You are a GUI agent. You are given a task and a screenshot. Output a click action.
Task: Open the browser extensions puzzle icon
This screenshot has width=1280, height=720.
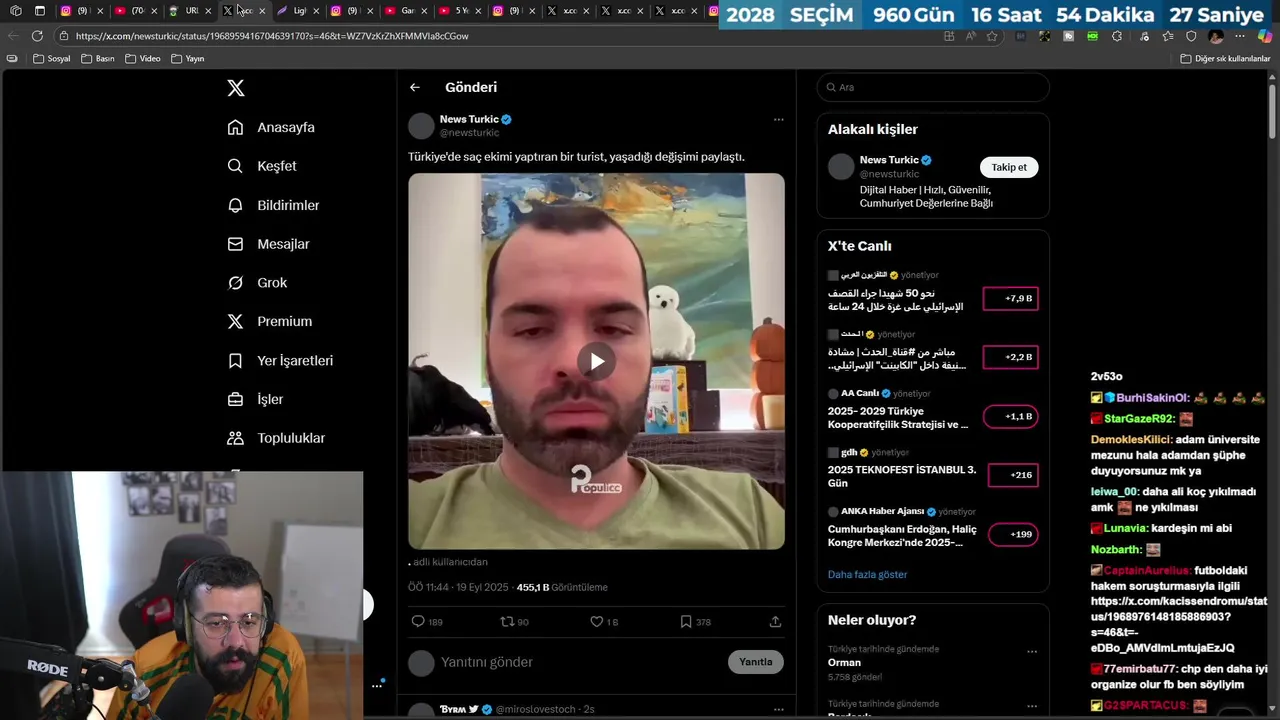pyautogui.click(x=1117, y=36)
